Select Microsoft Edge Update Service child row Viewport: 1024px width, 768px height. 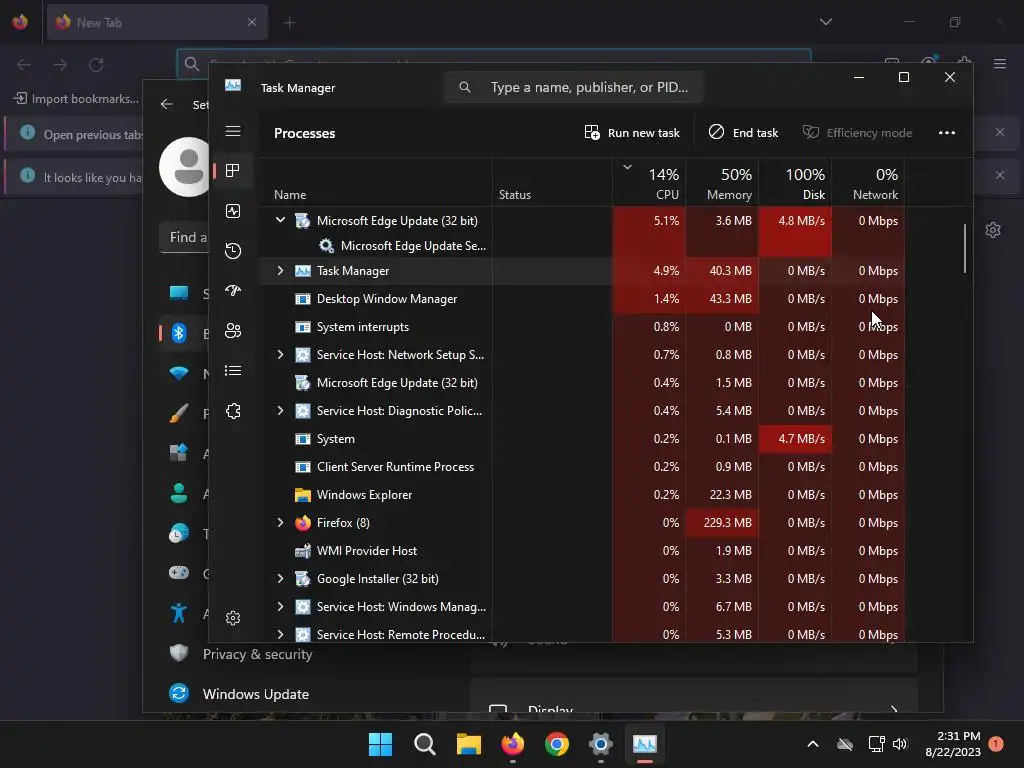413,246
